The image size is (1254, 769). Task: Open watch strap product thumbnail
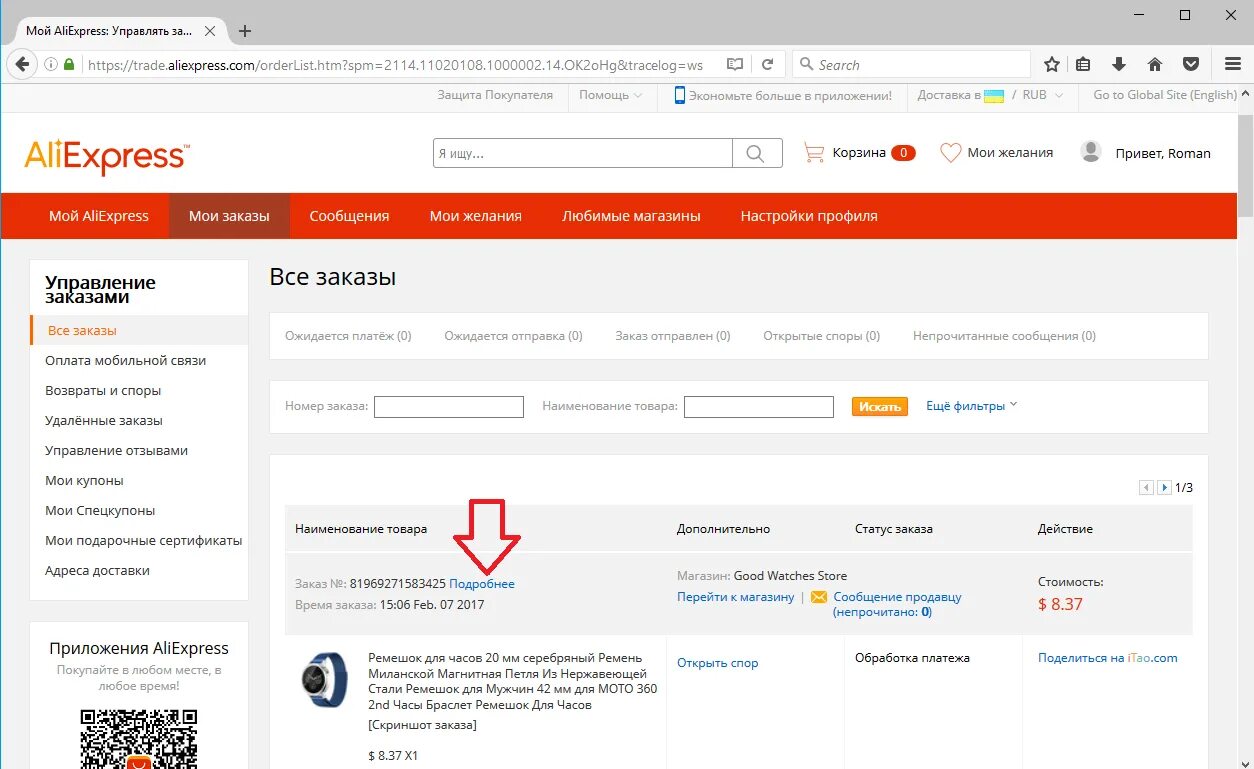point(325,679)
